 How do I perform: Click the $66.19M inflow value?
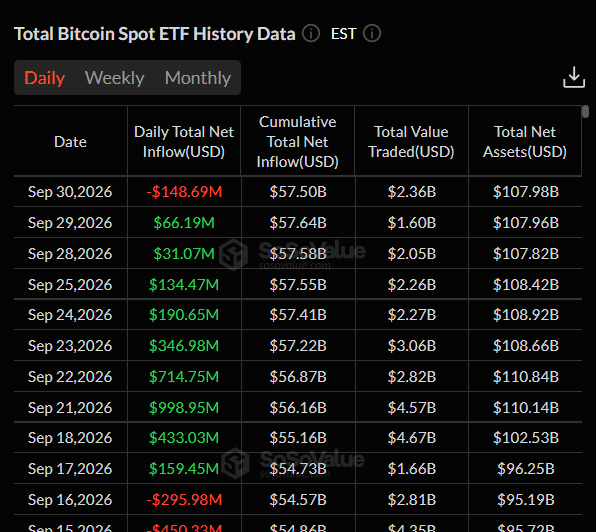tap(184, 223)
